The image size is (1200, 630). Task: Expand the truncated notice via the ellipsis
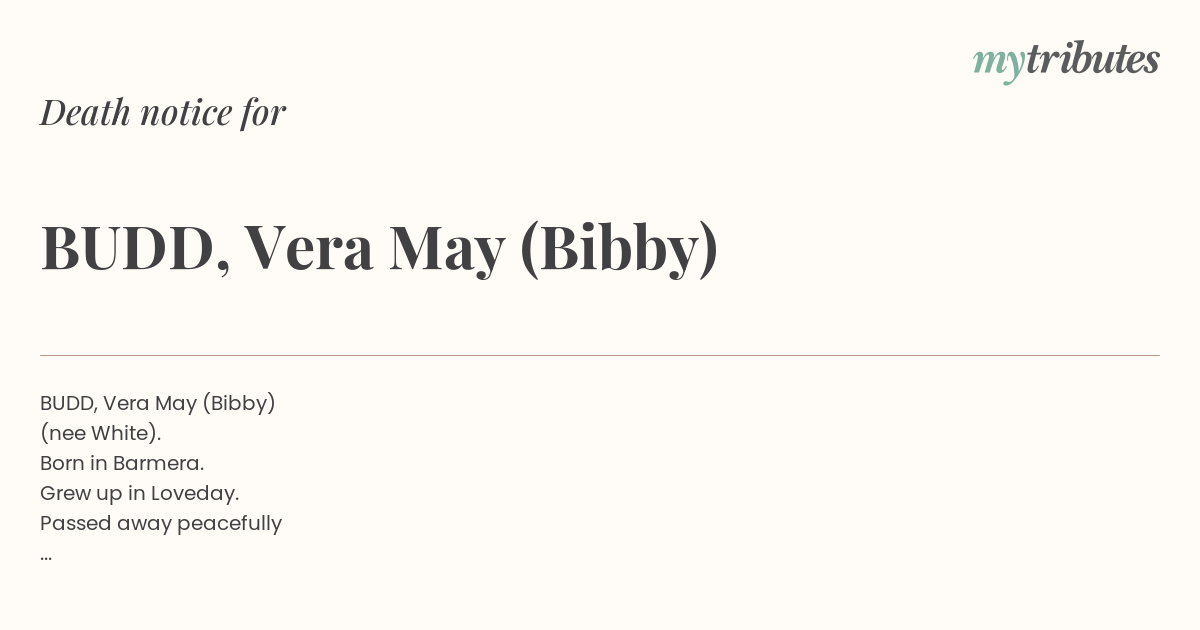click(x=46, y=556)
